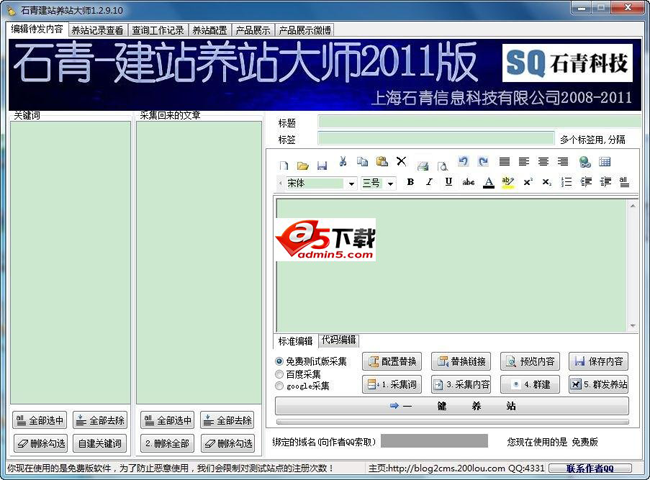This screenshot has width=650, height=480.
Task: Toggle underline formatting
Action: click(449, 182)
